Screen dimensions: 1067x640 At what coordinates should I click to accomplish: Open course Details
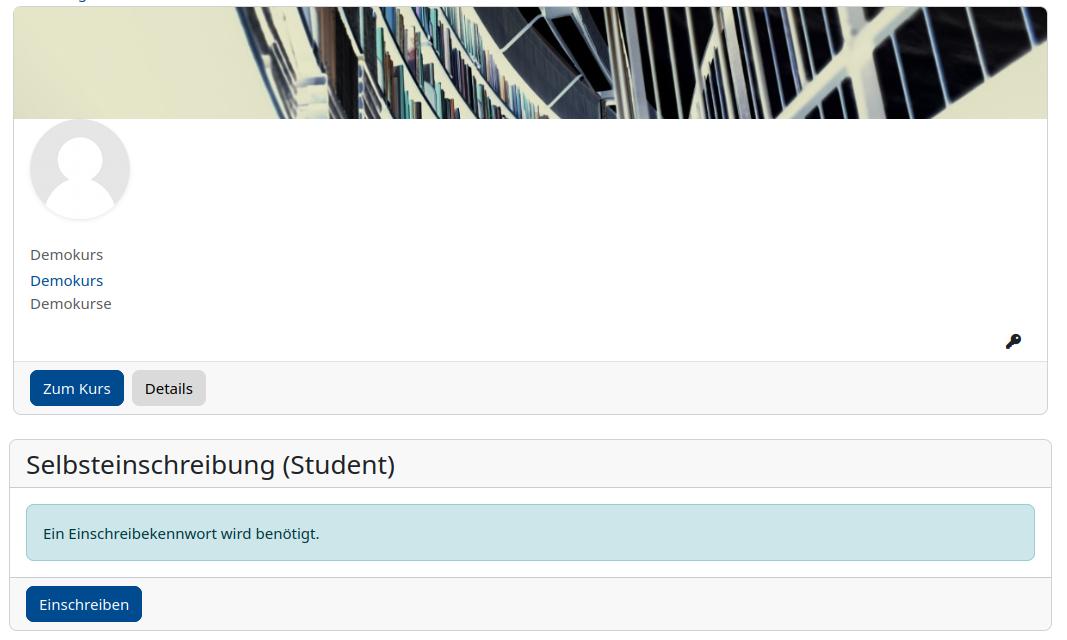pyautogui.click(x=169, y=389)
